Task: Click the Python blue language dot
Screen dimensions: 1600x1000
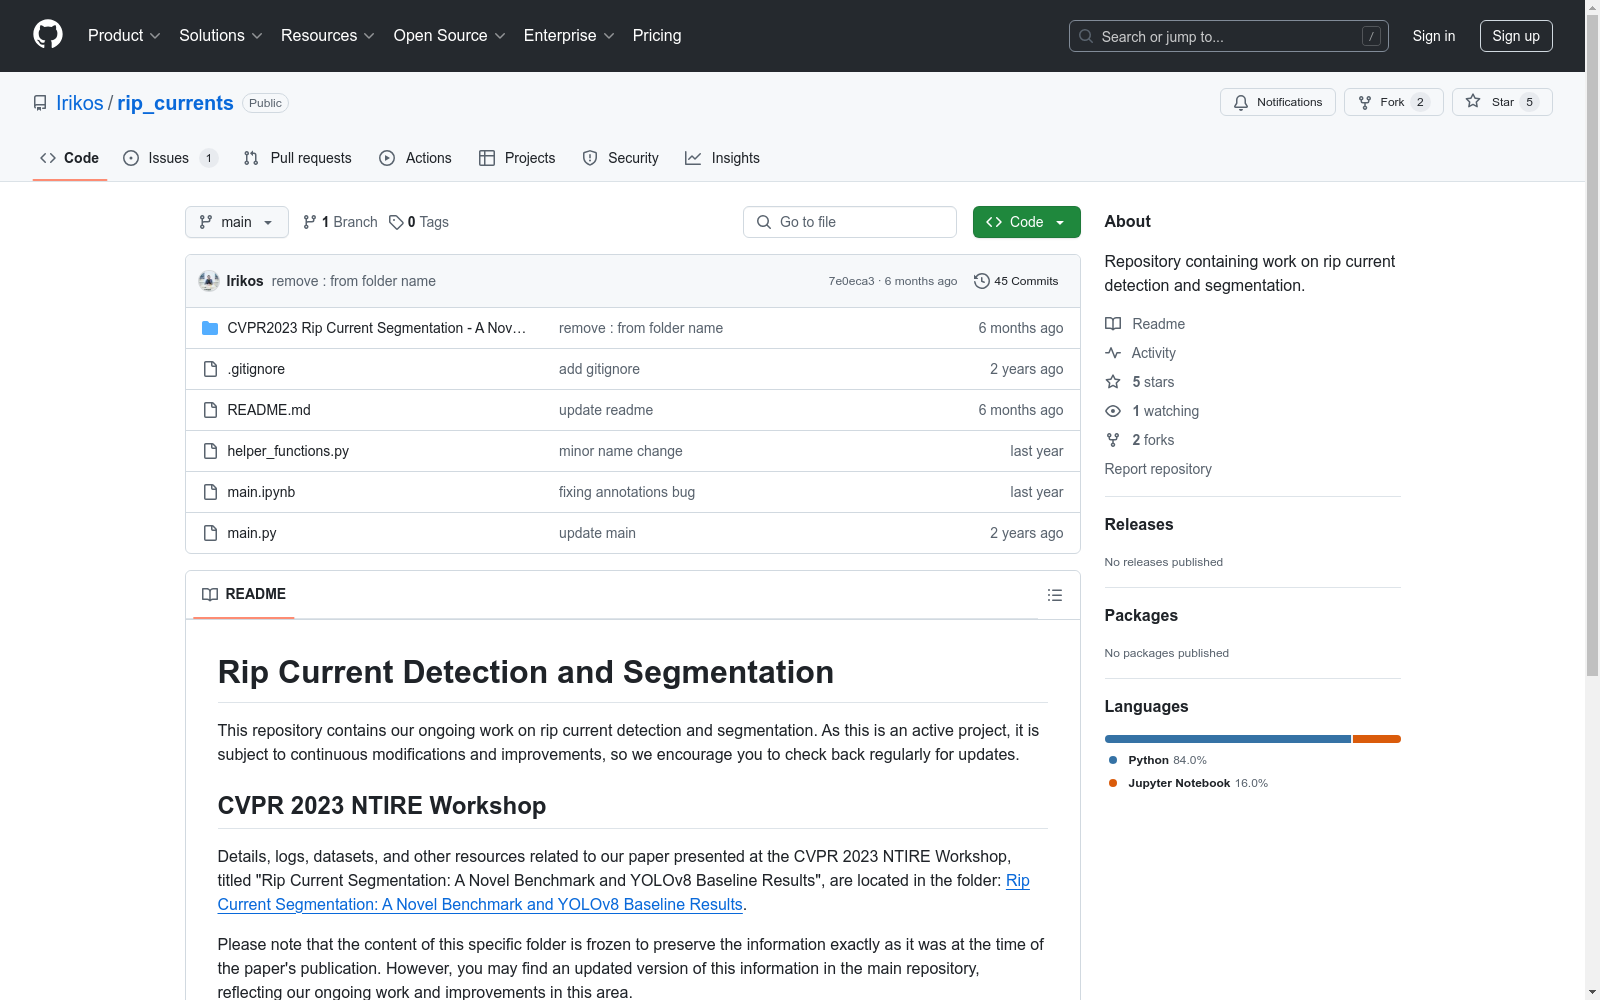Action: 1113,760
